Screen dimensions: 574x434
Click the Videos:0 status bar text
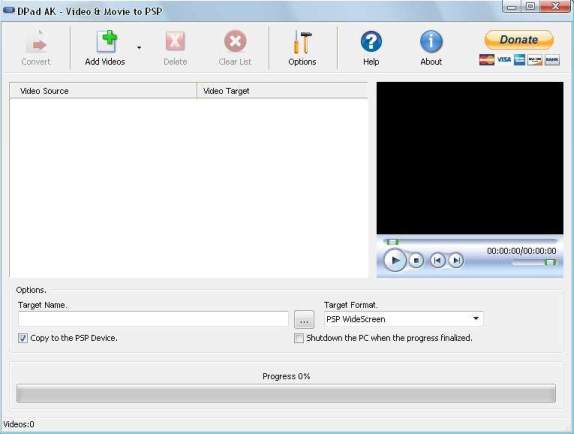(19, 424)
